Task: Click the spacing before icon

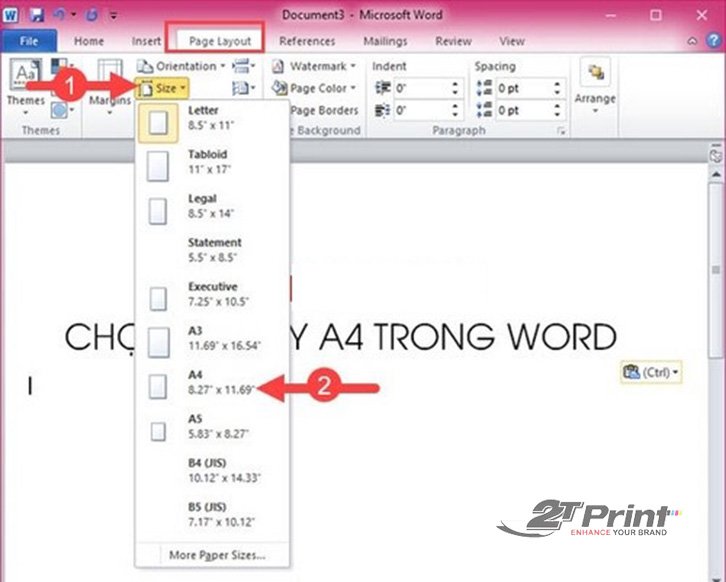Action: pyautogui.click(x=484, y=88)
